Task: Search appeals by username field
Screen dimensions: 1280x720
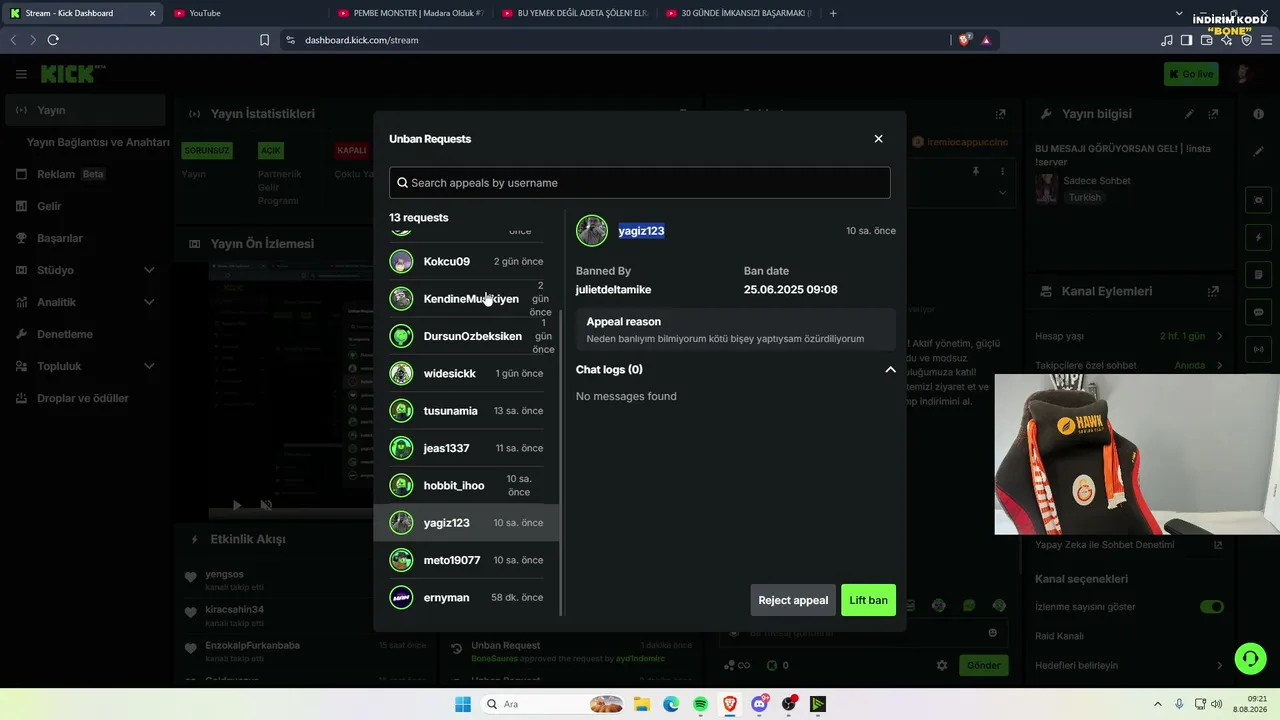Action: point(639,182)
